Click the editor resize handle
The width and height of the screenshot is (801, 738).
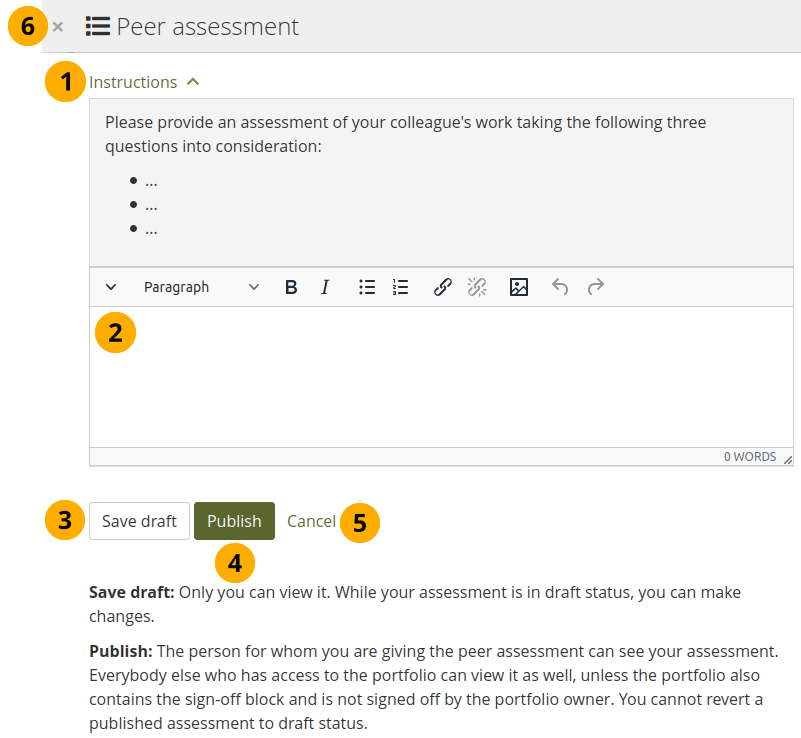[787, 458]
